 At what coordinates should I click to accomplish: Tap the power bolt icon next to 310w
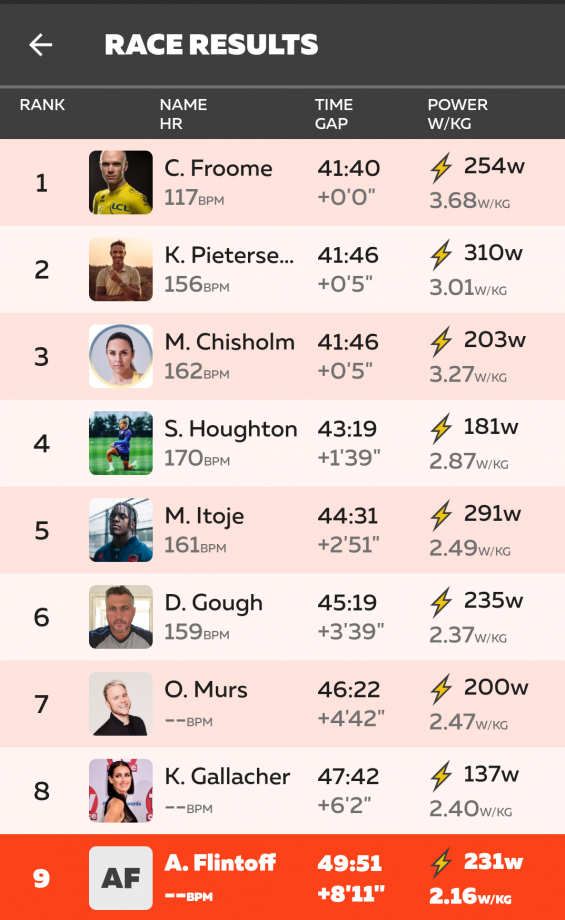pyautogui.click(x=441, y=255)
